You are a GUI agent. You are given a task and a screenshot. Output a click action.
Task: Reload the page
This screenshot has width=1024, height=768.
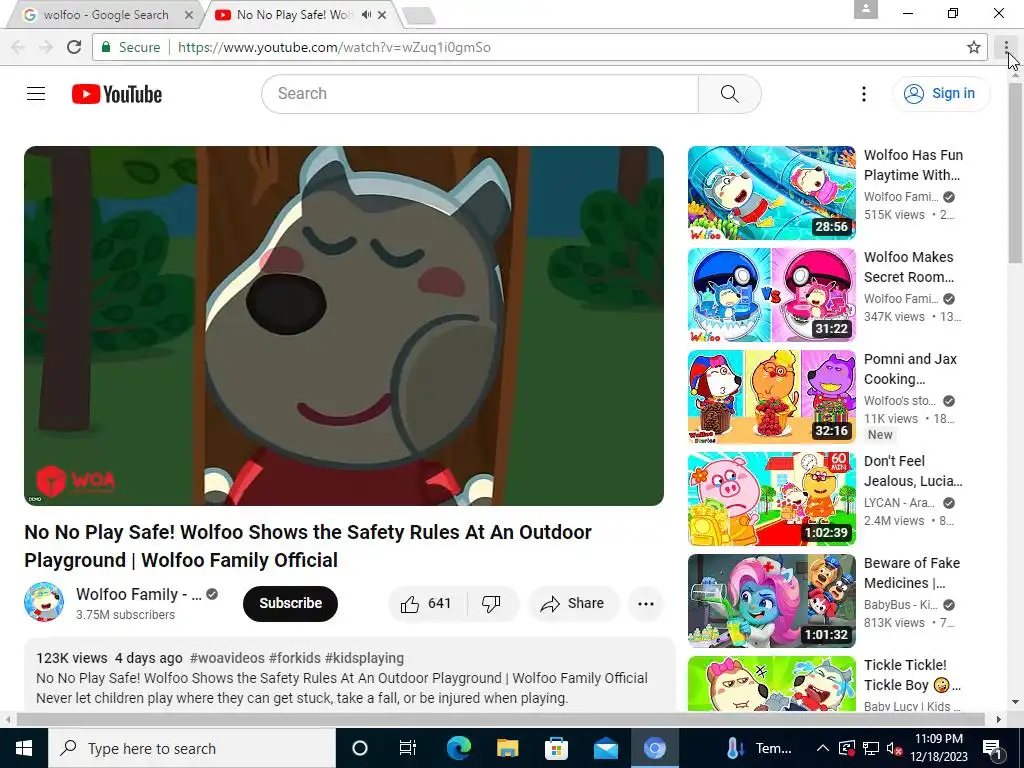[74, 47]
